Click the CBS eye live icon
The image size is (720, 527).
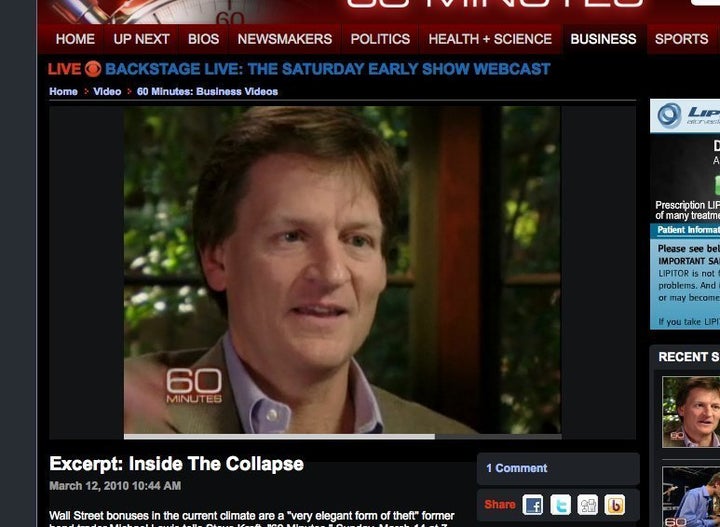coord(93,69)
